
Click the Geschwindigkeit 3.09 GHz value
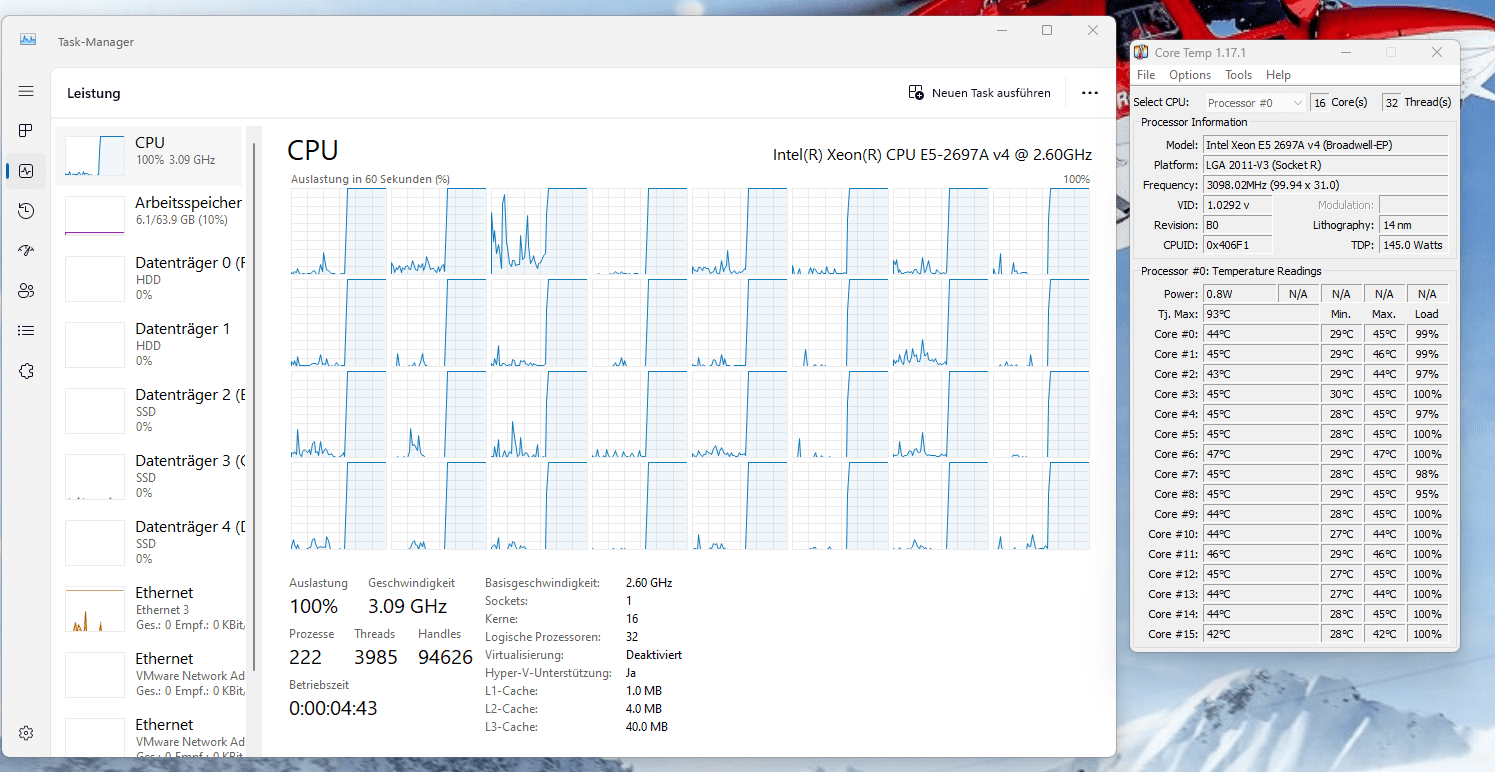[407, 606]
